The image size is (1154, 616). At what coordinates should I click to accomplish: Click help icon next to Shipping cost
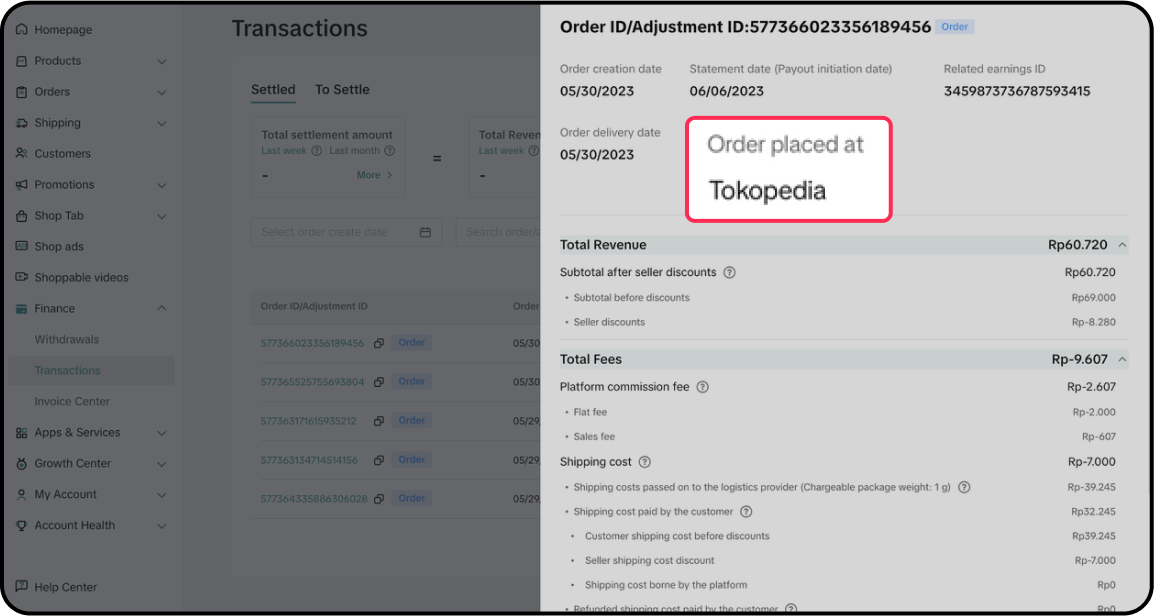point(644,462)
